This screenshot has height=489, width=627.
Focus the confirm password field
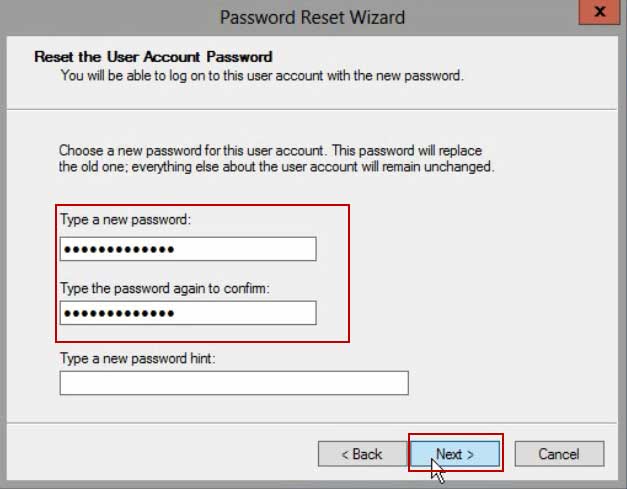point(188,313)
